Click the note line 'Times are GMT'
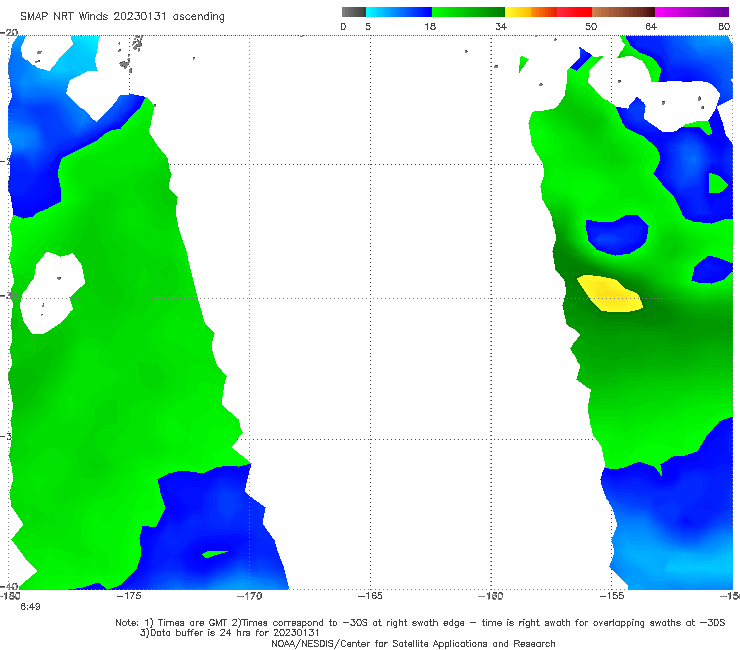This screenshot has width=740, height=650. 192,623
